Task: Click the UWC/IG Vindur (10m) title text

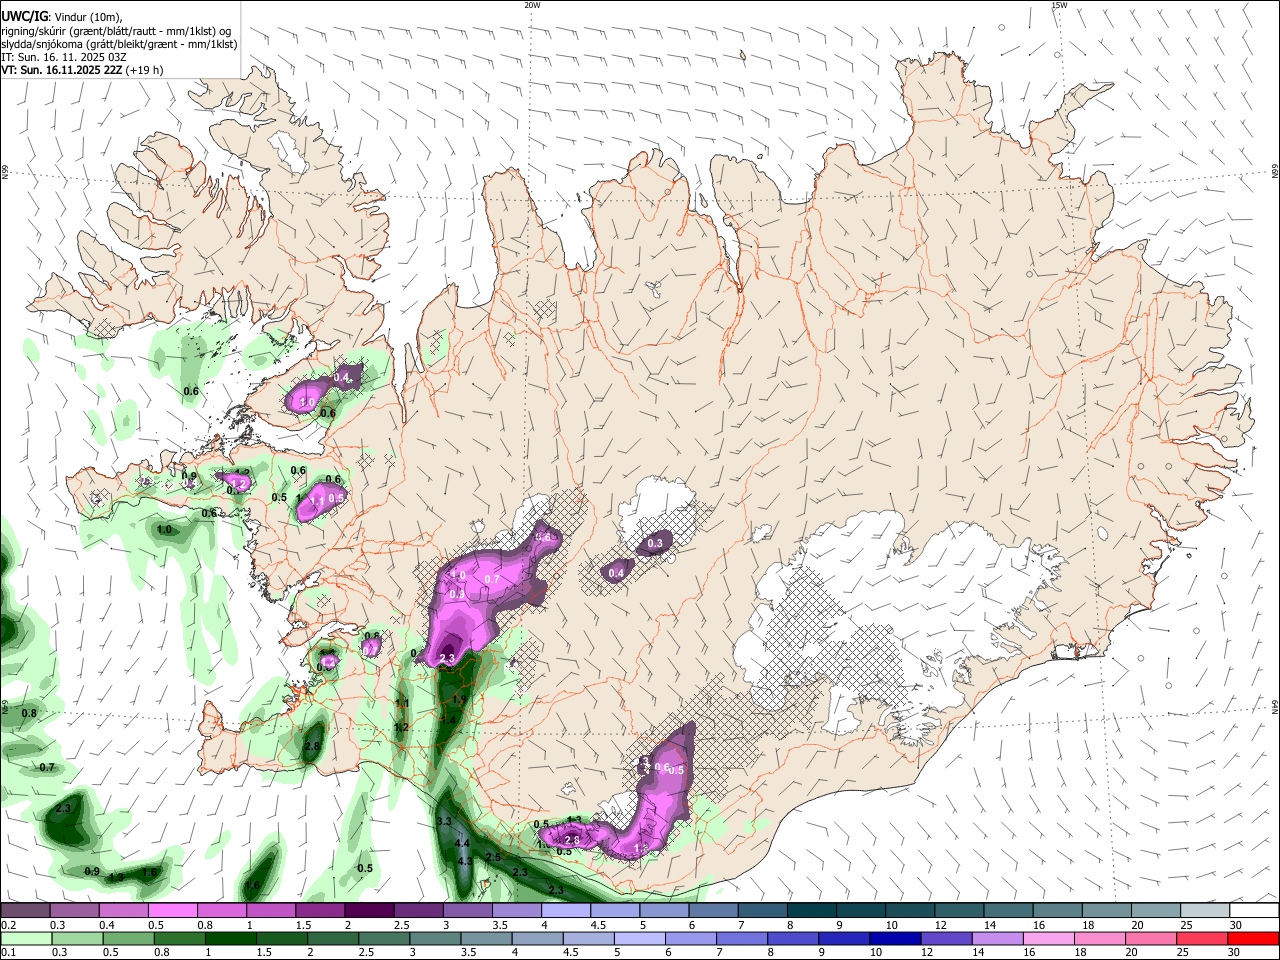Action: tap(61, 17)
